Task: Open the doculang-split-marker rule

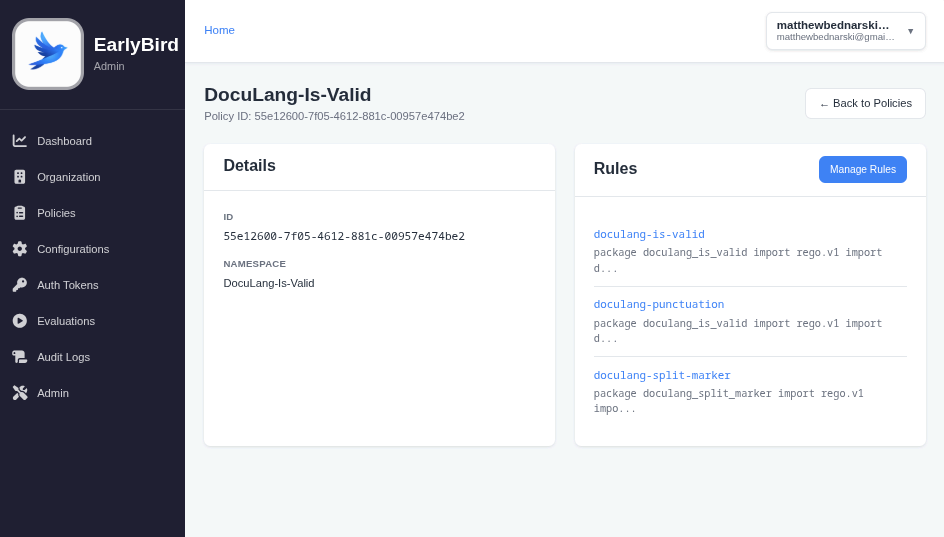Action: point(662,376)
